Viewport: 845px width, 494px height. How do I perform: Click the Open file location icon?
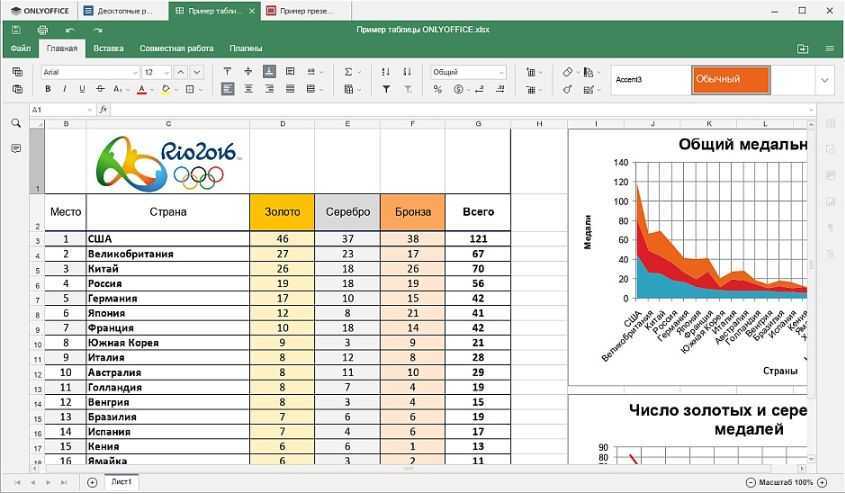click(802, 48)
